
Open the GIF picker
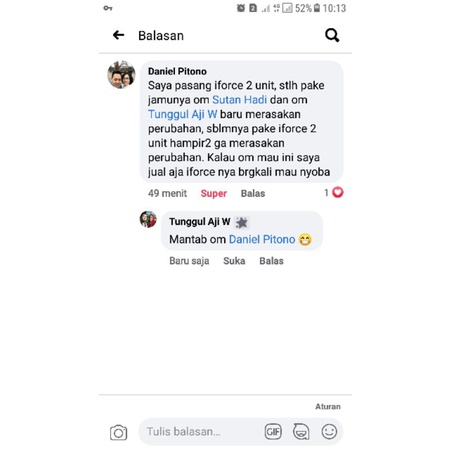(x=273, y=432)
